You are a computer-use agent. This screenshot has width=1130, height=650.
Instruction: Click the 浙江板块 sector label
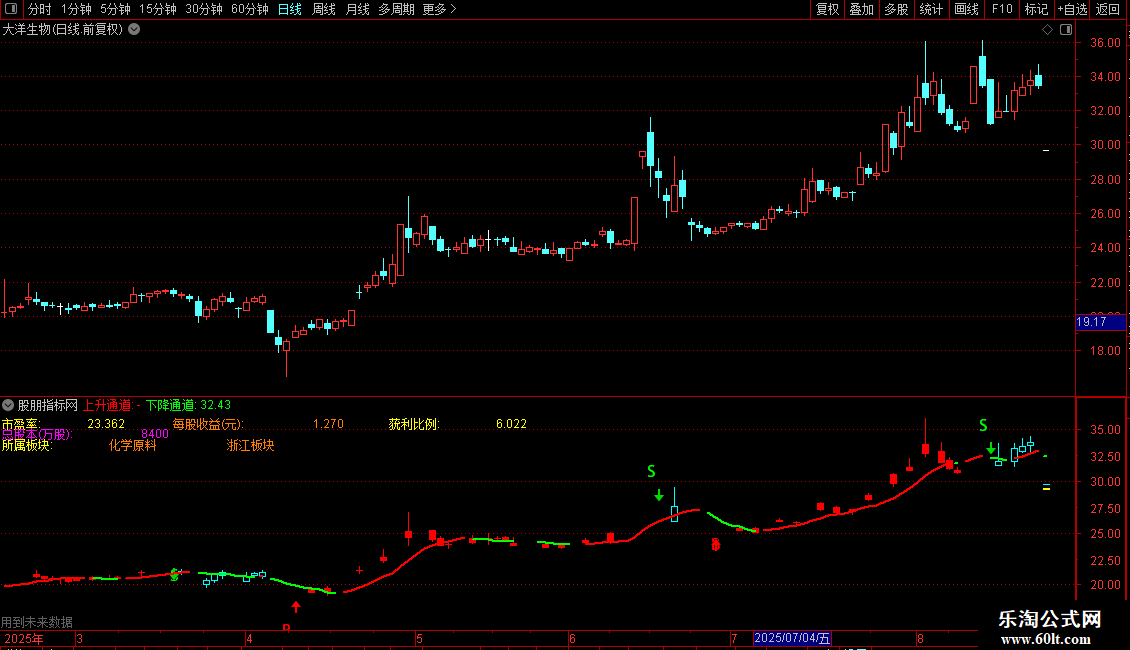pyautogui.click(x=250, y=445)
